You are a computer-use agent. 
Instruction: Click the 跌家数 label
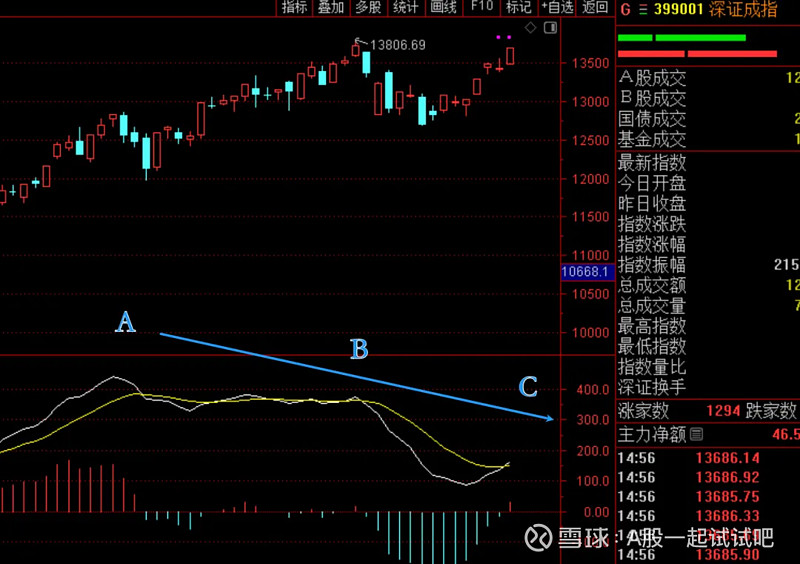click(770, 410)
